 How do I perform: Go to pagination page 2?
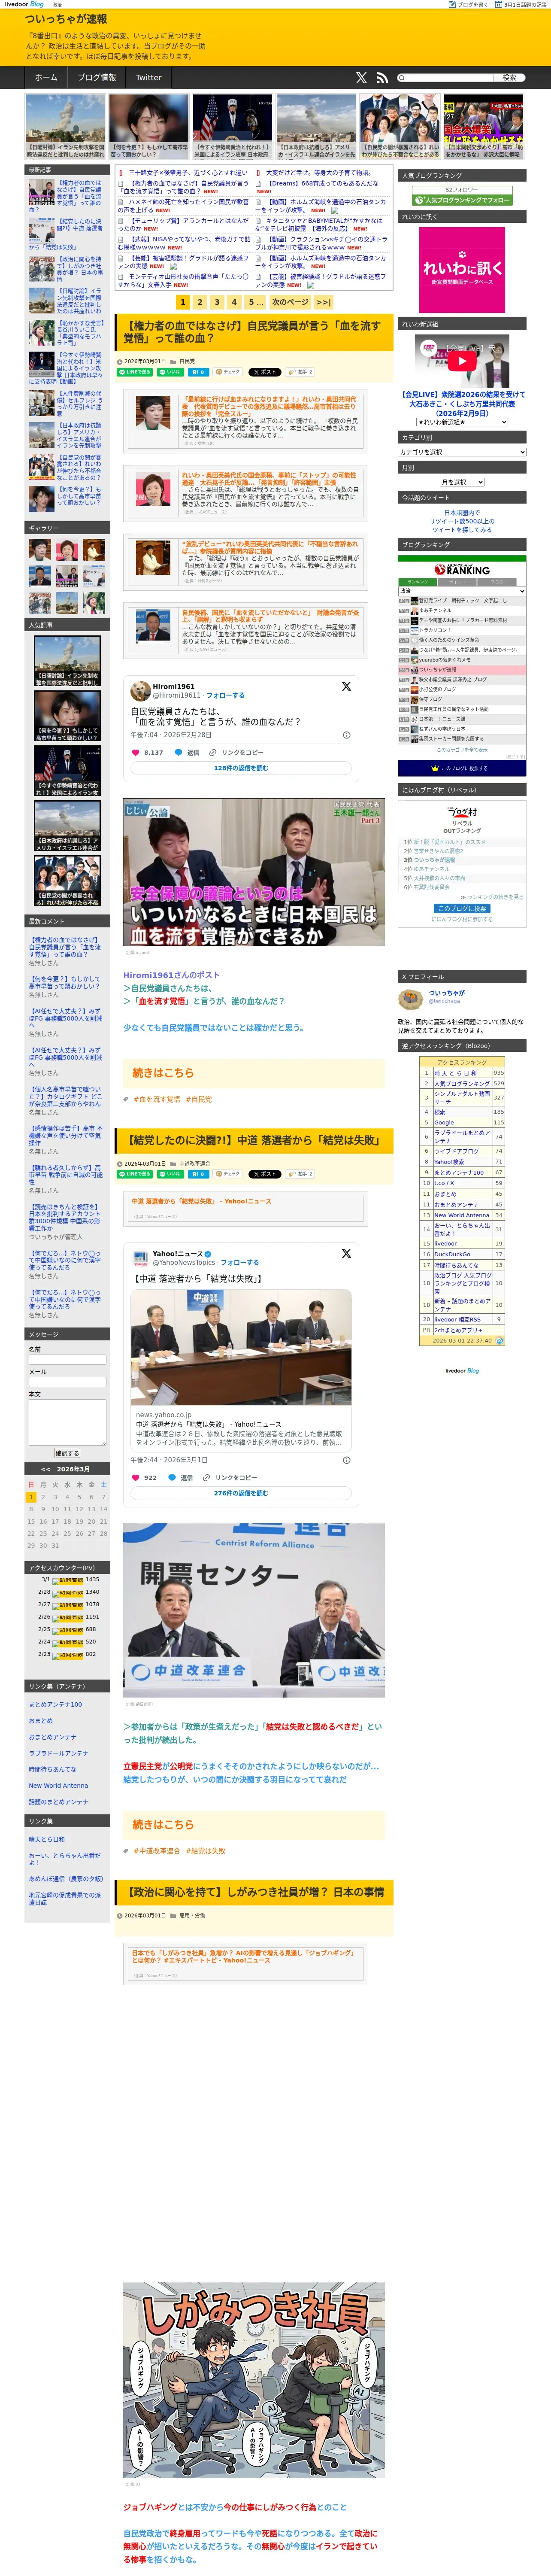click(x=200, y=301)
